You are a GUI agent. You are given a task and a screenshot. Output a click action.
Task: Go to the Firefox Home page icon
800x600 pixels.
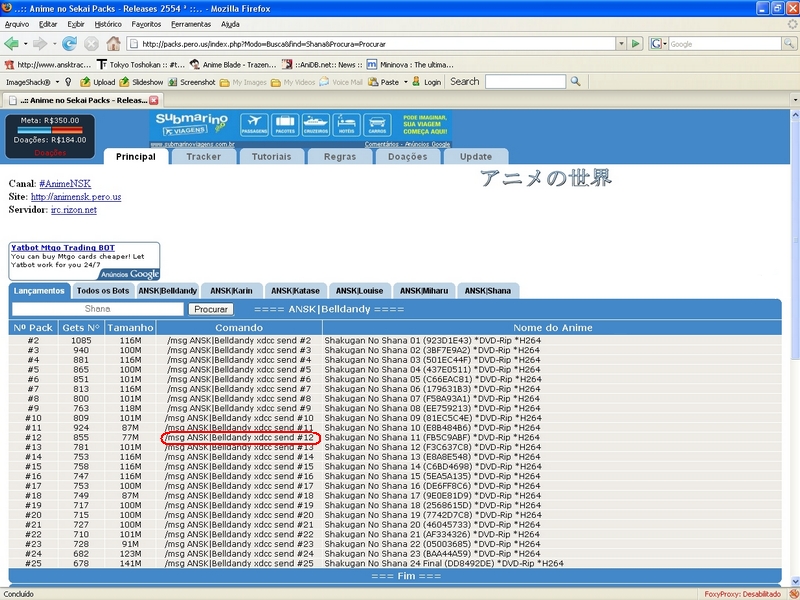point(113,44)
